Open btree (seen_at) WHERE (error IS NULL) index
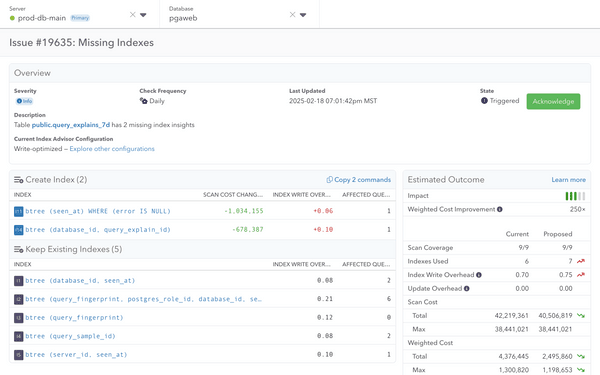Image resolution: width=600 pixels, height=375 pixels. coord(98,211)
